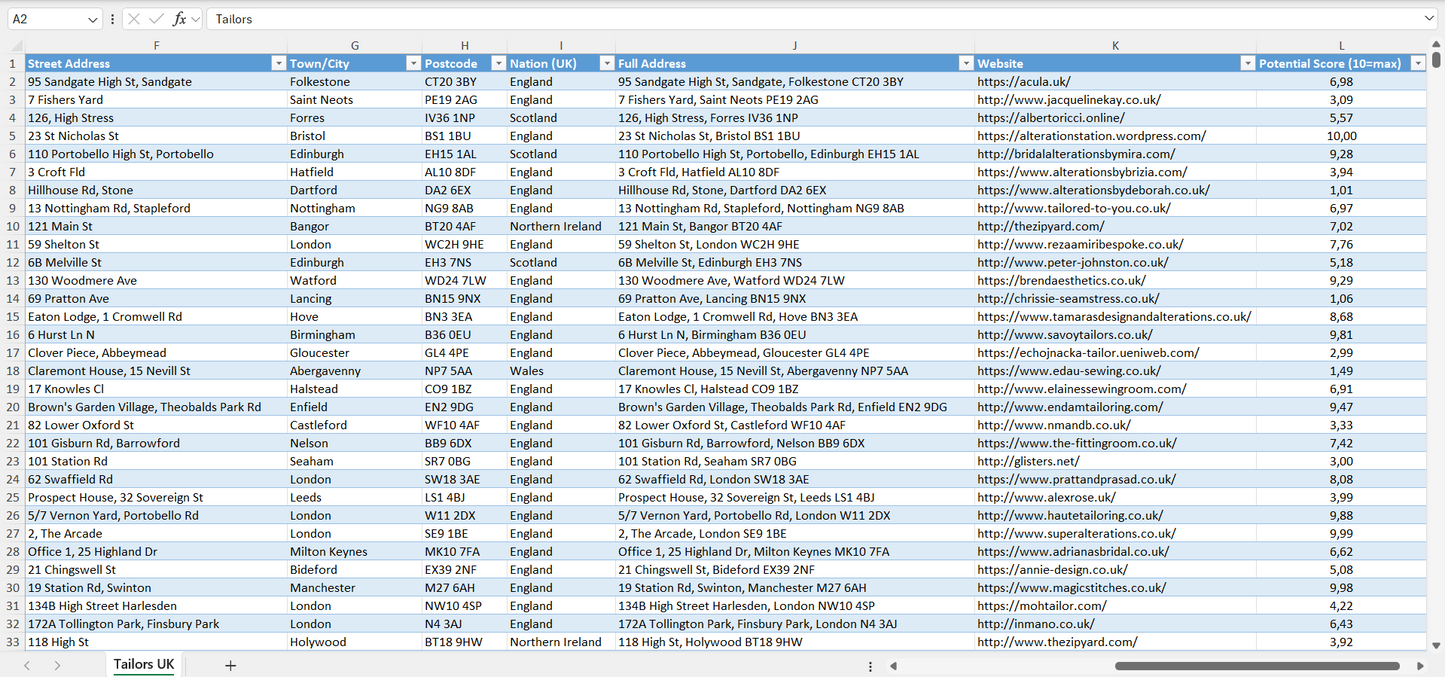Open the Street Address column filter dropdown
Viewport: 1445px width, 677px height.
coord(278,62)
